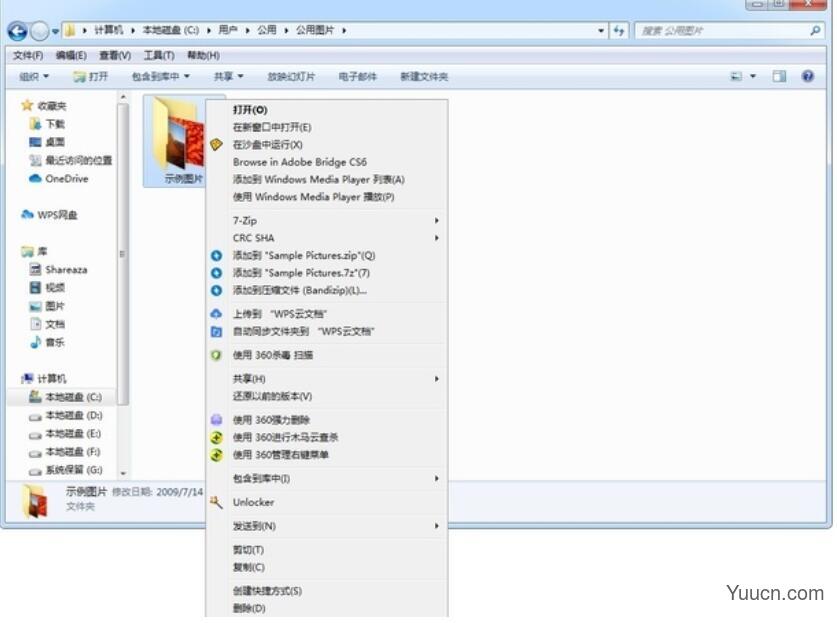The image size is (837, 623).
Task: Open 音乐 library
Action: click(47, 342)
